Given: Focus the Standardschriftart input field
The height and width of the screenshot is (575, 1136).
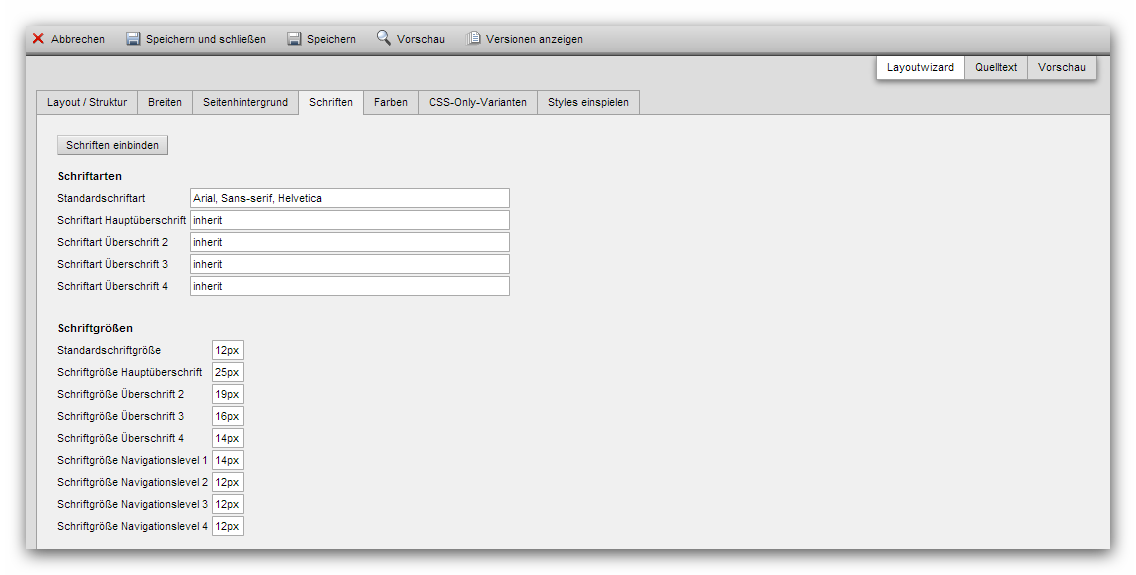Looking at the screenshot, I should click(350, 198).
